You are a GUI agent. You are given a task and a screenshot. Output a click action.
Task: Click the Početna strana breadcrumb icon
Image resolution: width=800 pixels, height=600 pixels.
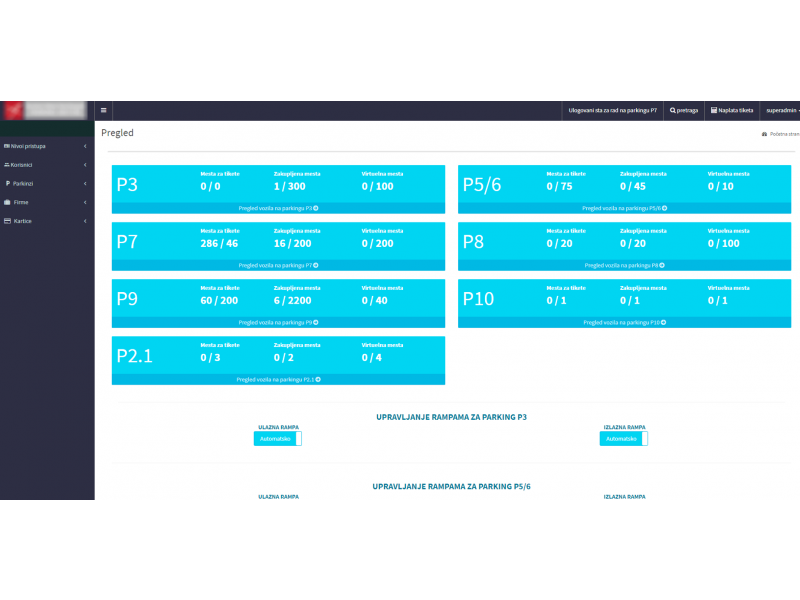click(x=764, y=134)
